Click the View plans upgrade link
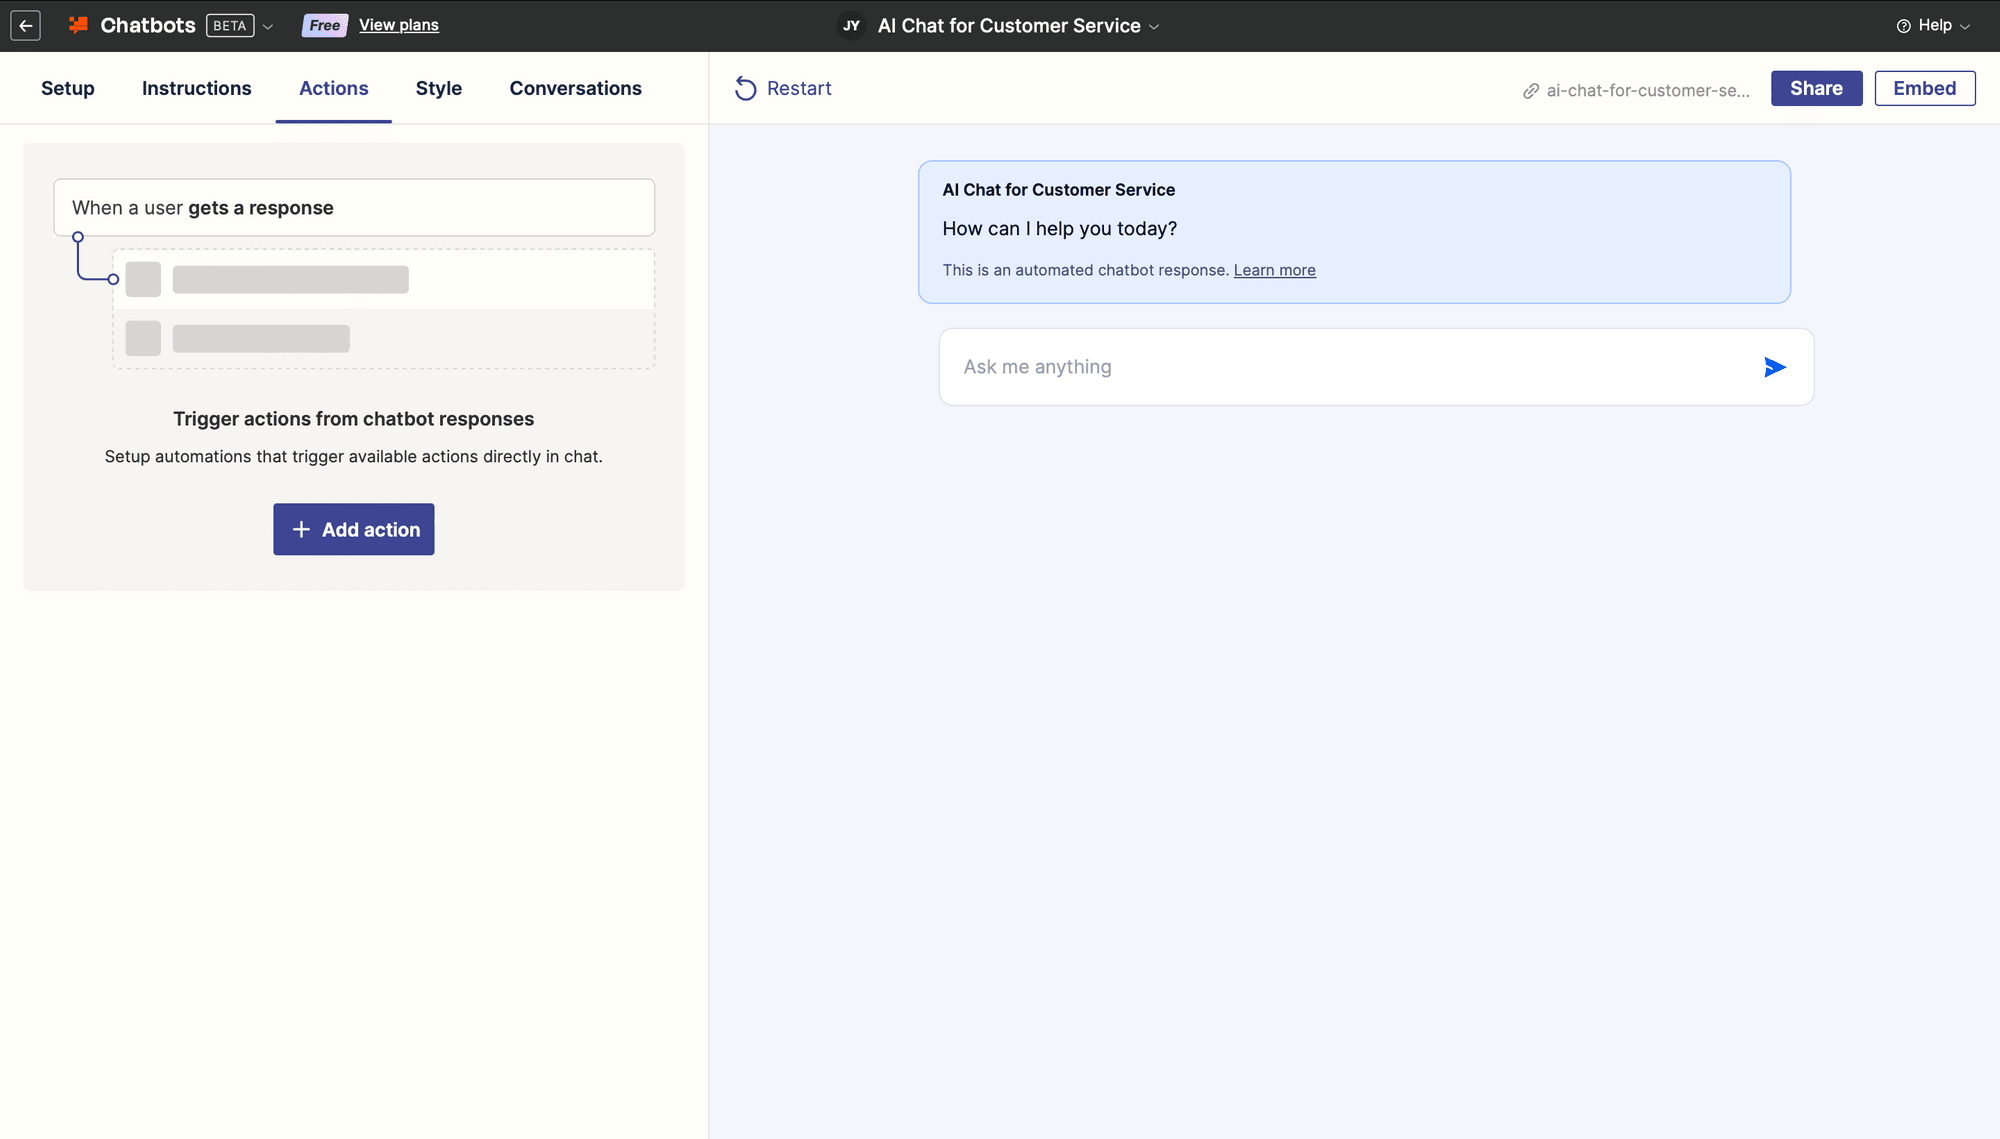2000x1139 pixels. pos(398,25)
